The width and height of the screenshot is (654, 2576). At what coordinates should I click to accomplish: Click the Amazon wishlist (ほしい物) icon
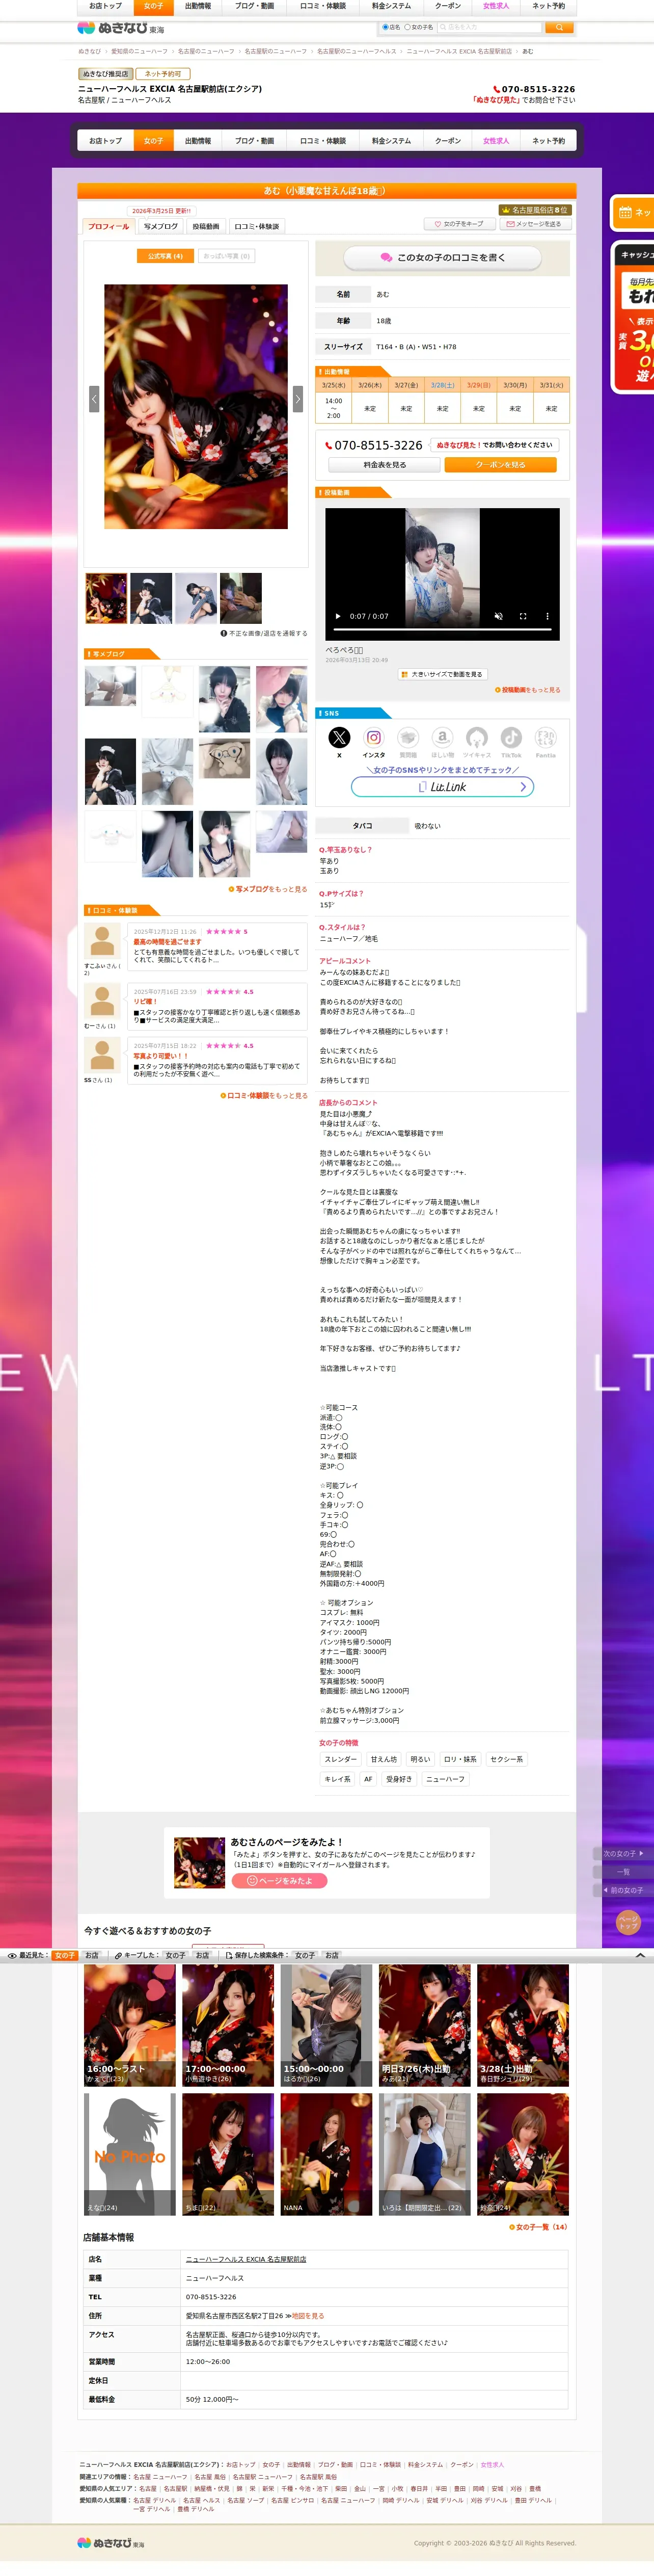[442, 737]
